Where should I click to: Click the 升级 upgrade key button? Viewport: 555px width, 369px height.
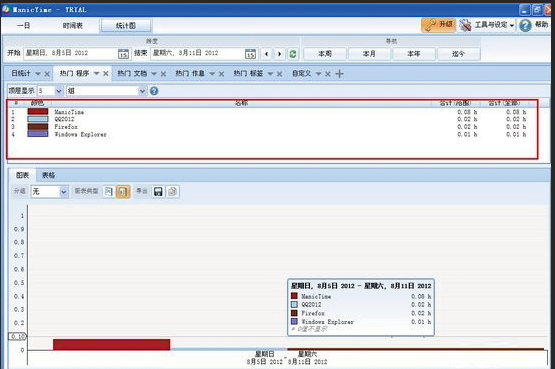pyautogui.click(x=439, y=25)
